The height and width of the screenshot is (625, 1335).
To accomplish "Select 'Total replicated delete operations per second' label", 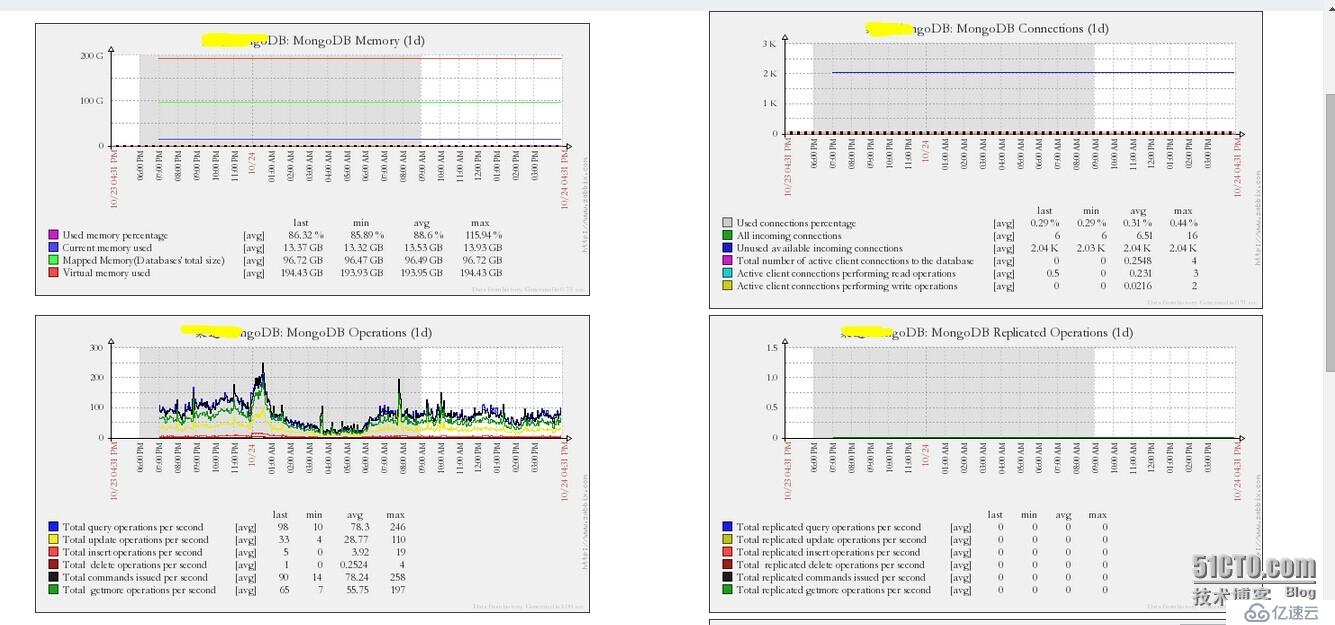I will click(x=831, y=565).
